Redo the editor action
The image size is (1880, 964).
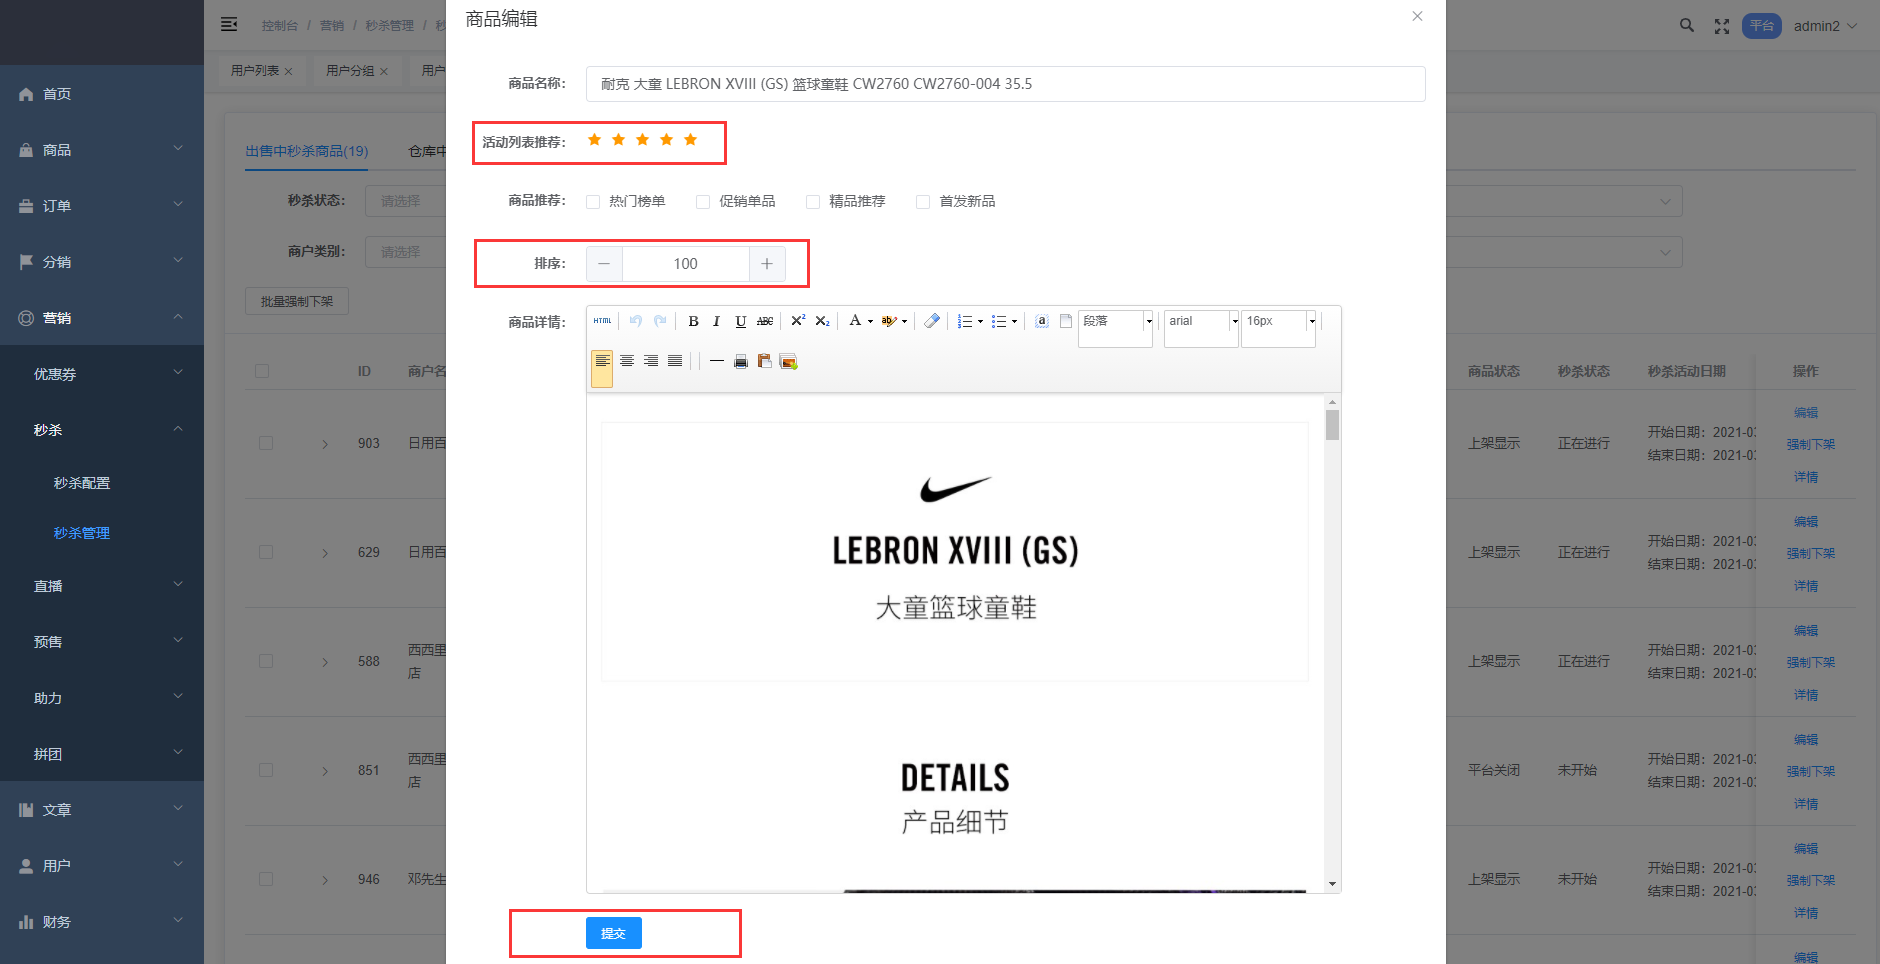pyautogui.click(x=660, y=321)
